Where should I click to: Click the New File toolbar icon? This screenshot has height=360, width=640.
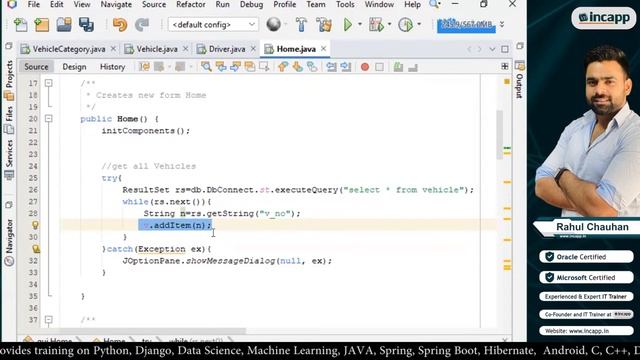20,25
